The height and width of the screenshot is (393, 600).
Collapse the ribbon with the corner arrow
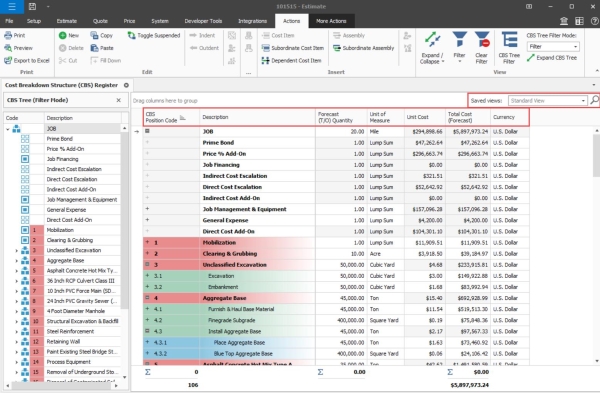coord(597,71)
